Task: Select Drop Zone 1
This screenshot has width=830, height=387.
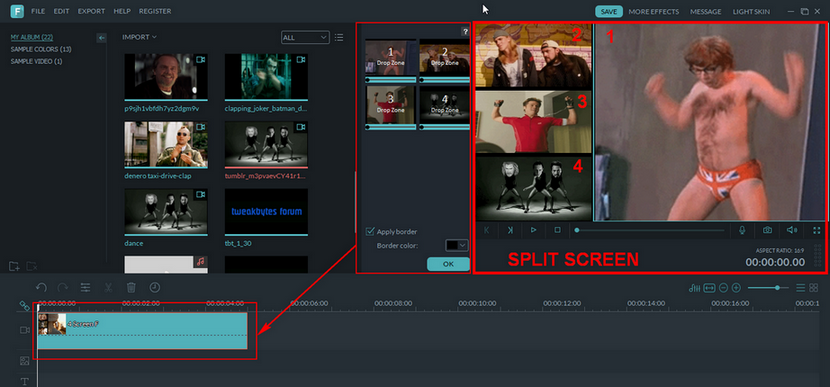Action: (391, 57)
